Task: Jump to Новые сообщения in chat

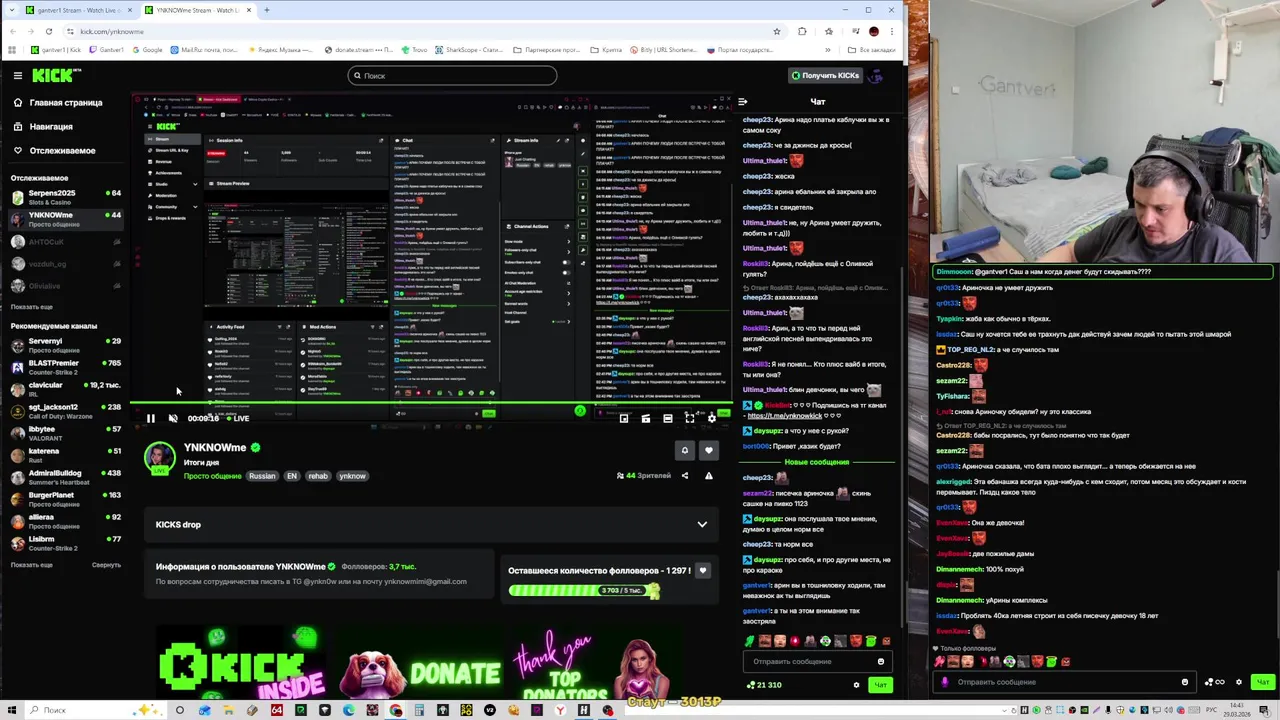Action: click(x=816, y=462)
